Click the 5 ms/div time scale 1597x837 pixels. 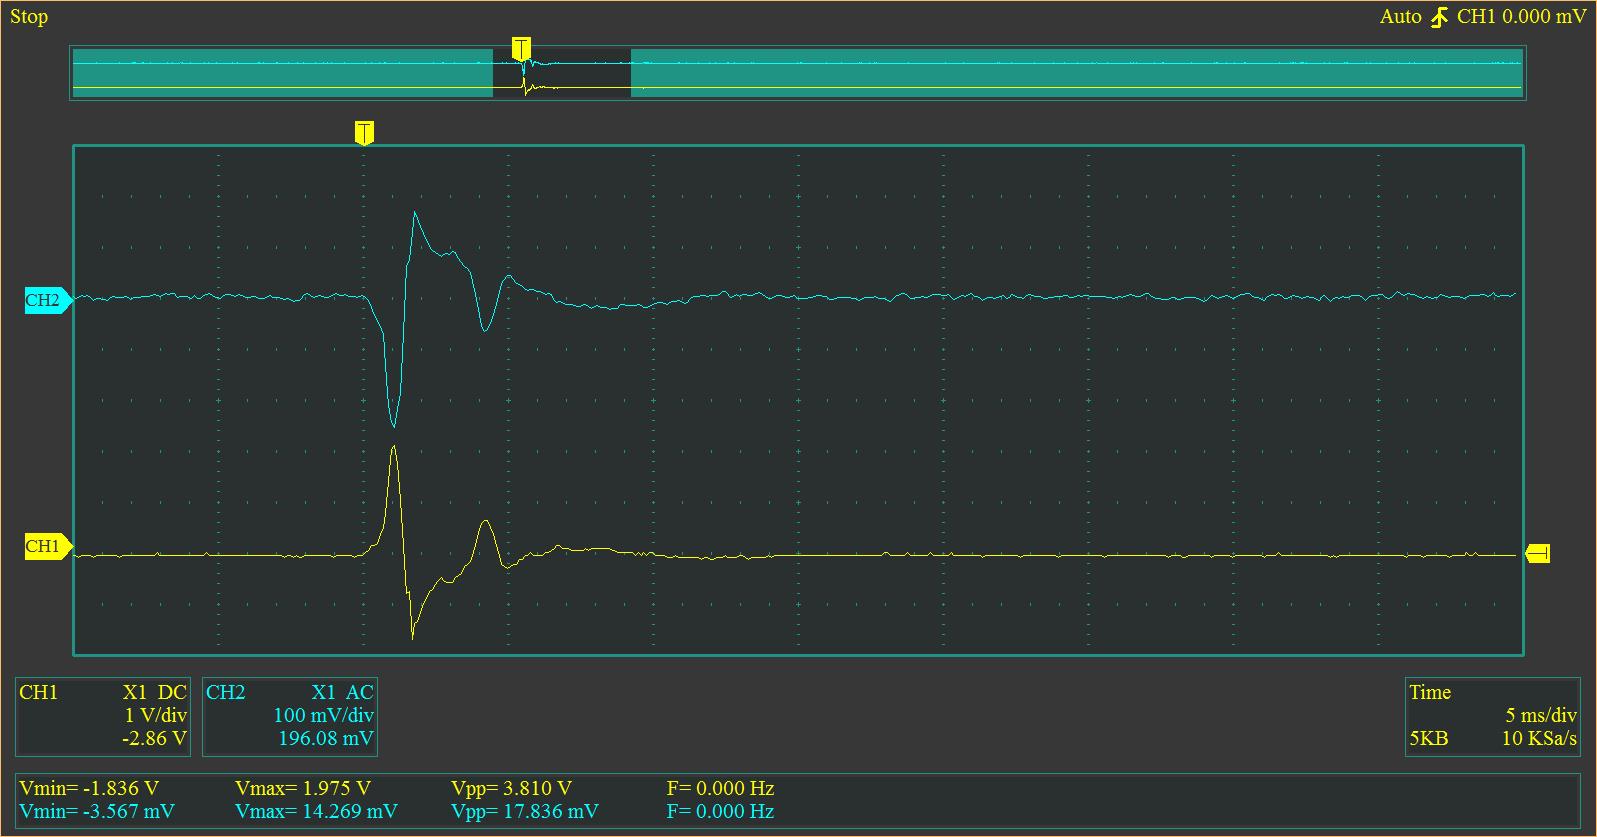pos(1541,716)
